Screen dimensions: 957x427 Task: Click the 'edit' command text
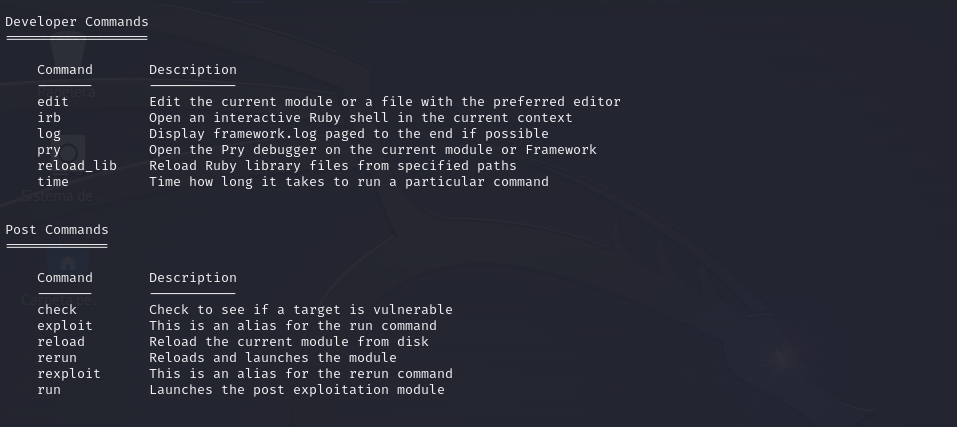point(53,102)
